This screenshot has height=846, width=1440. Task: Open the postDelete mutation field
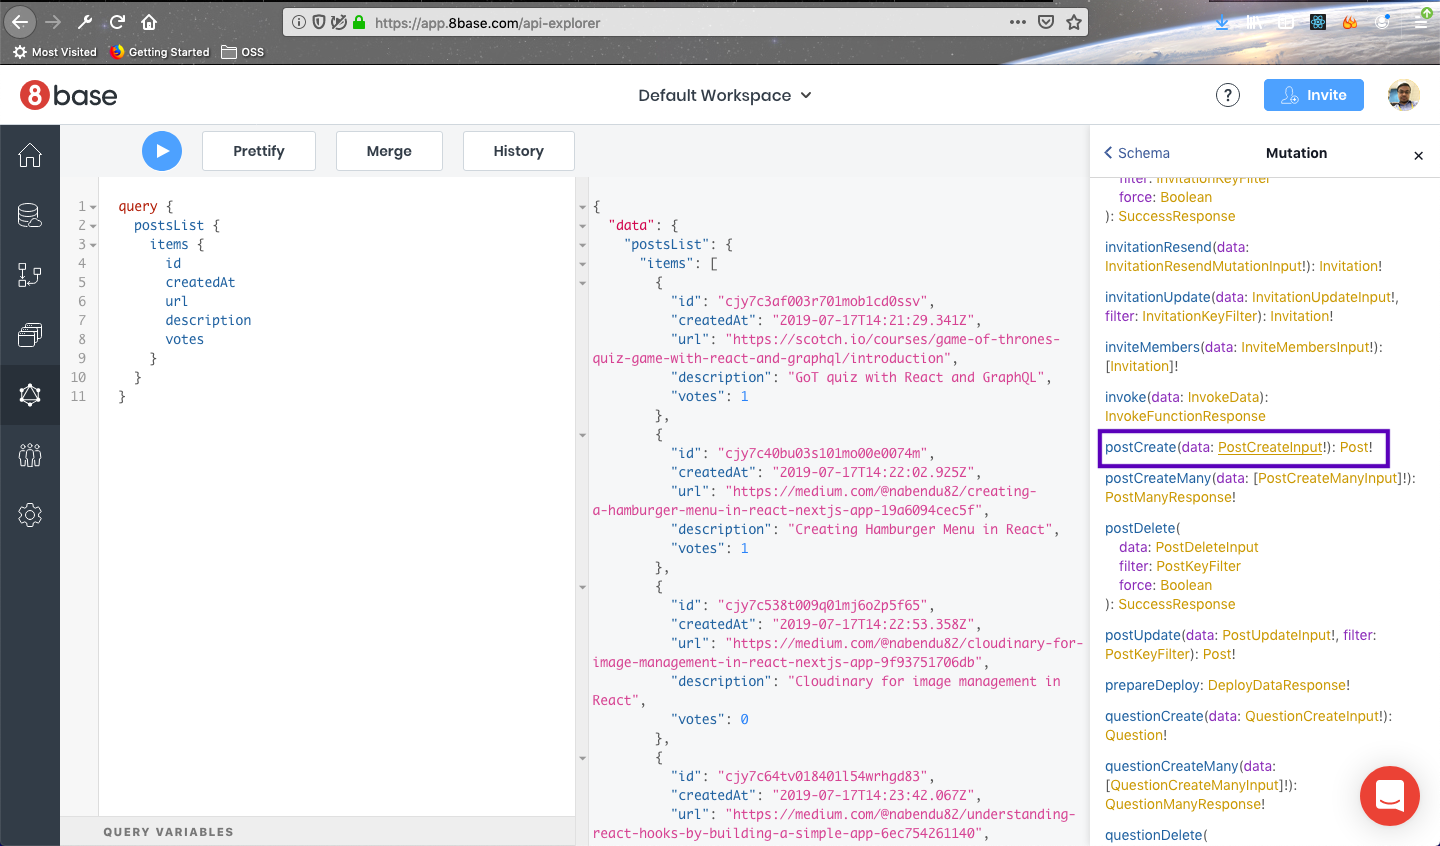tap(1140, 528)
